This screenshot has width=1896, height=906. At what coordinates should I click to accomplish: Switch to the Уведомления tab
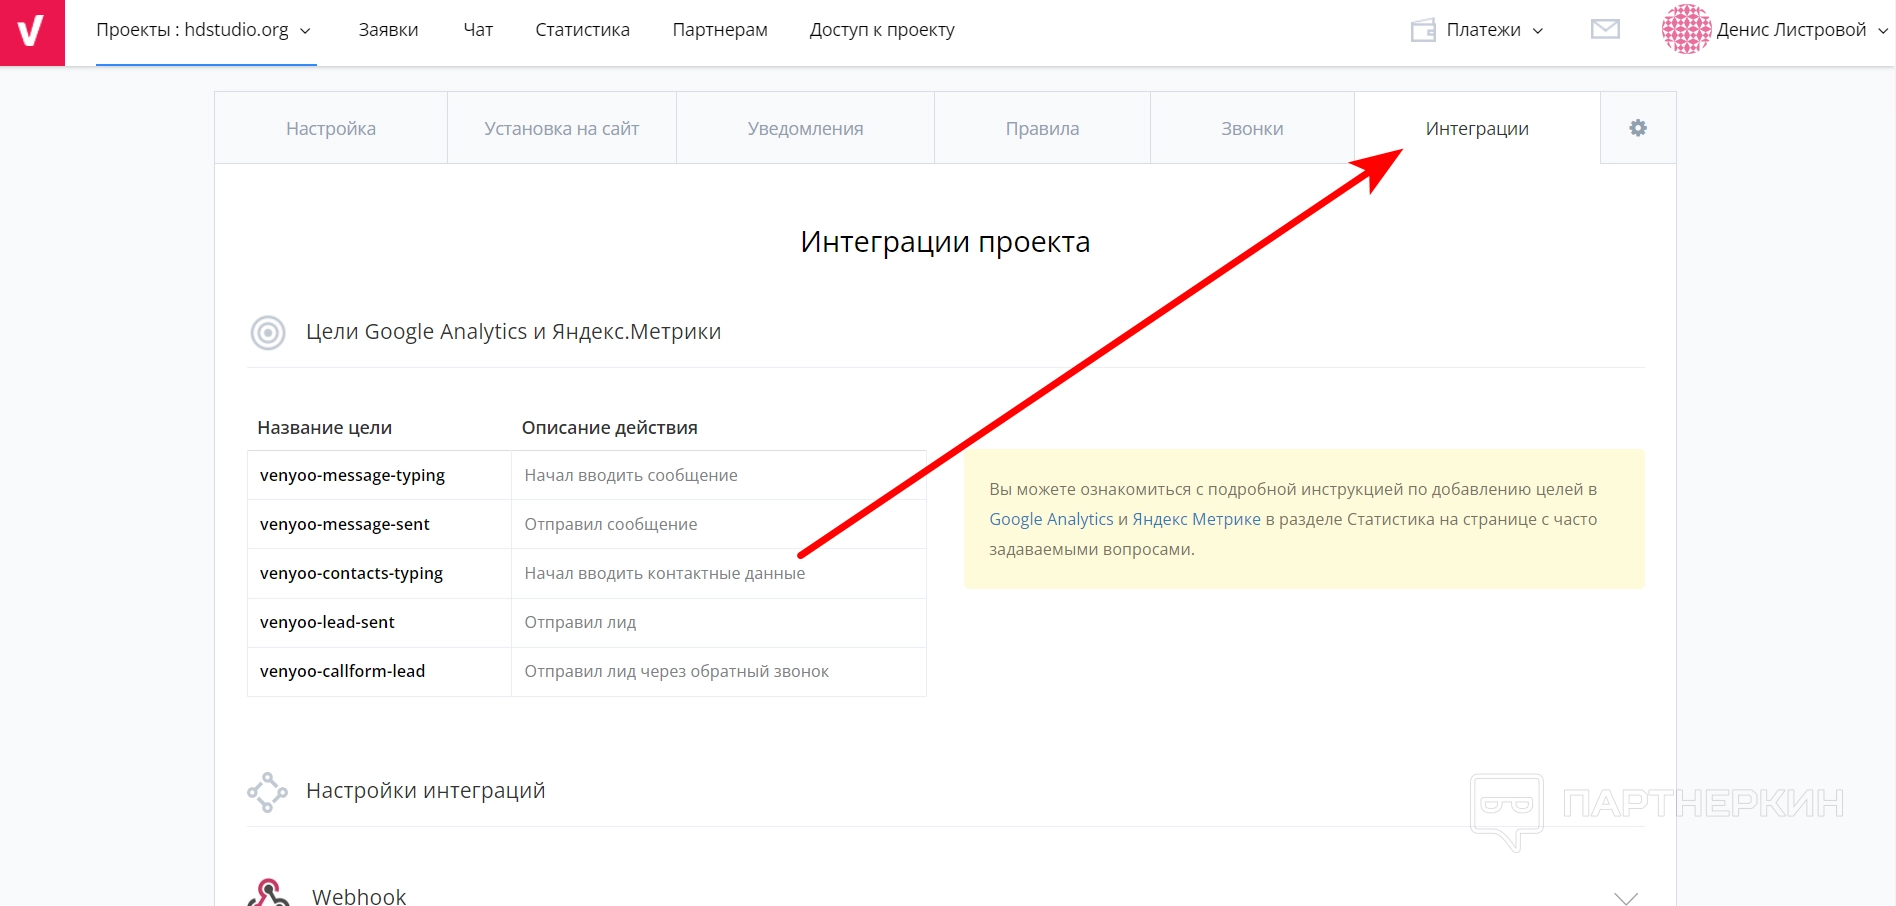pos(805,128)
